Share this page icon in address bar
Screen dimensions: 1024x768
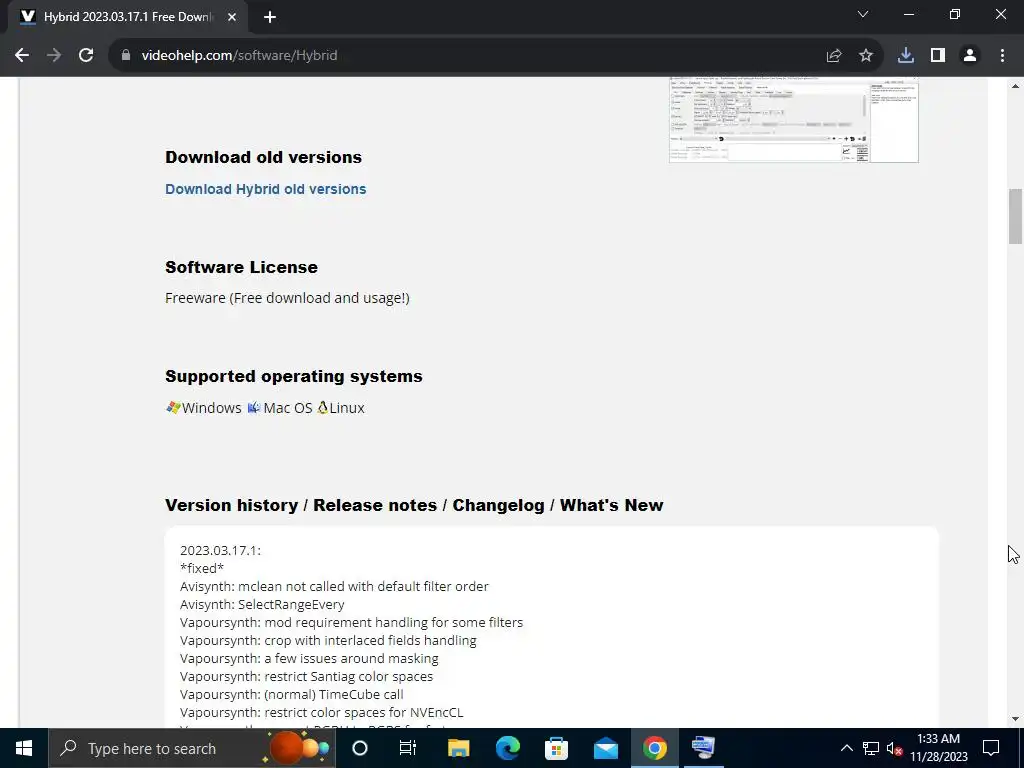coord(834,56)
